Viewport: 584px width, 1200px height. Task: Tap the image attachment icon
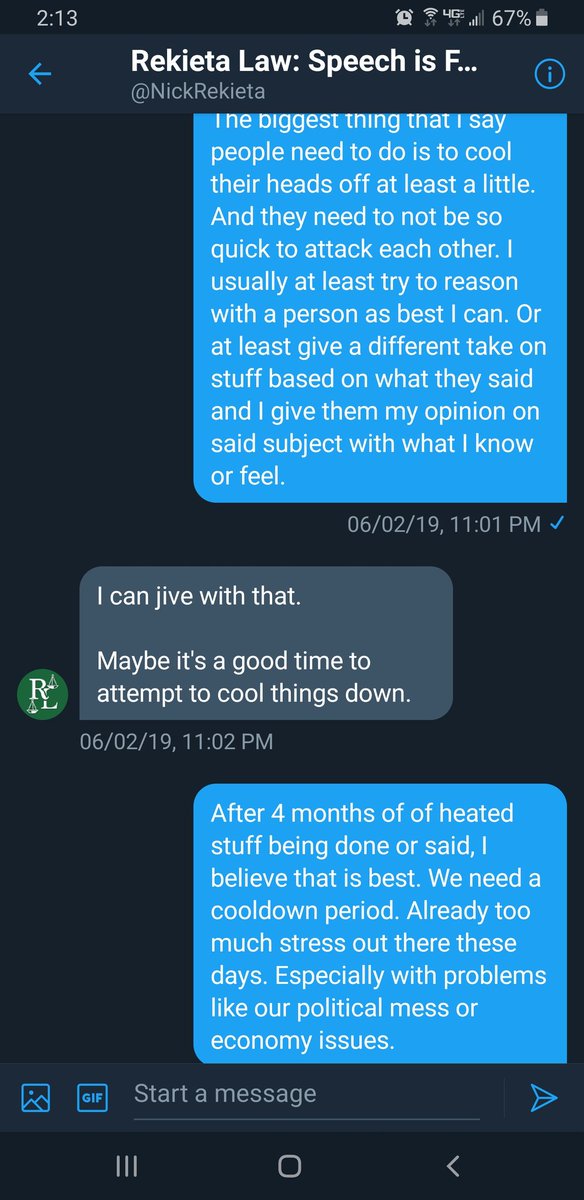click(36, 1097)
